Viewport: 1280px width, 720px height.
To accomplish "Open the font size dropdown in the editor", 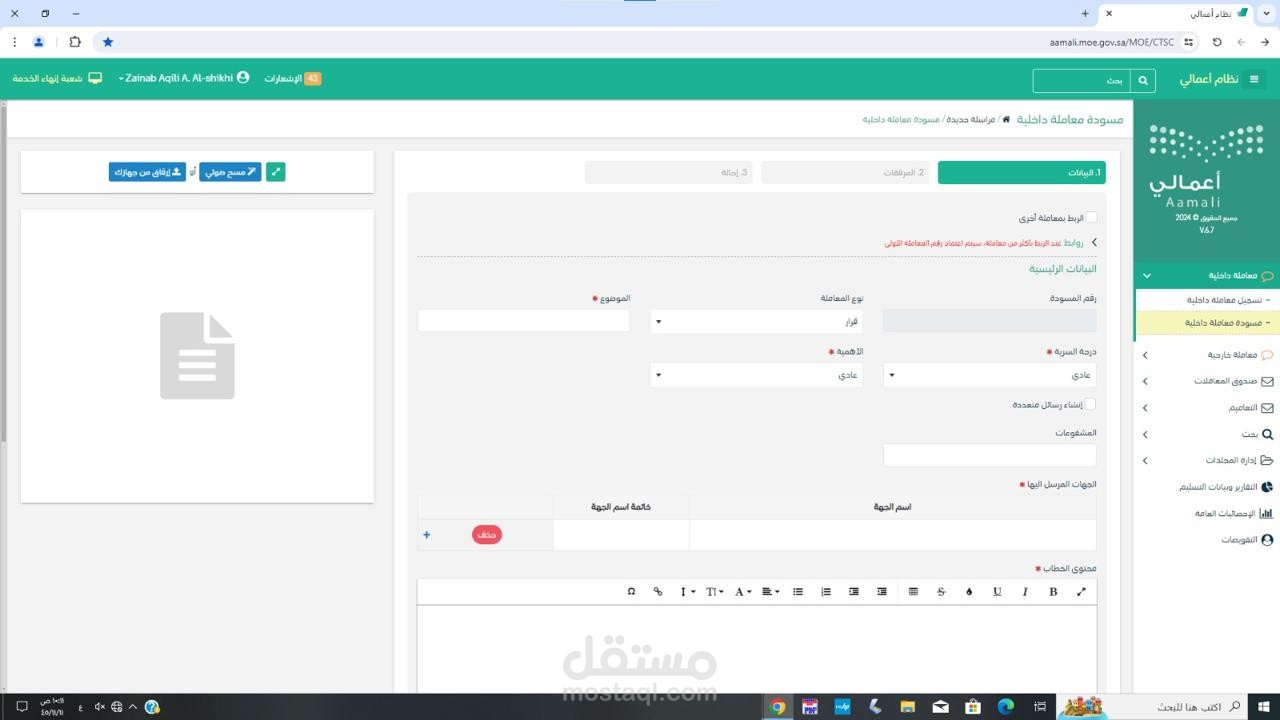I will click(715, 592).
